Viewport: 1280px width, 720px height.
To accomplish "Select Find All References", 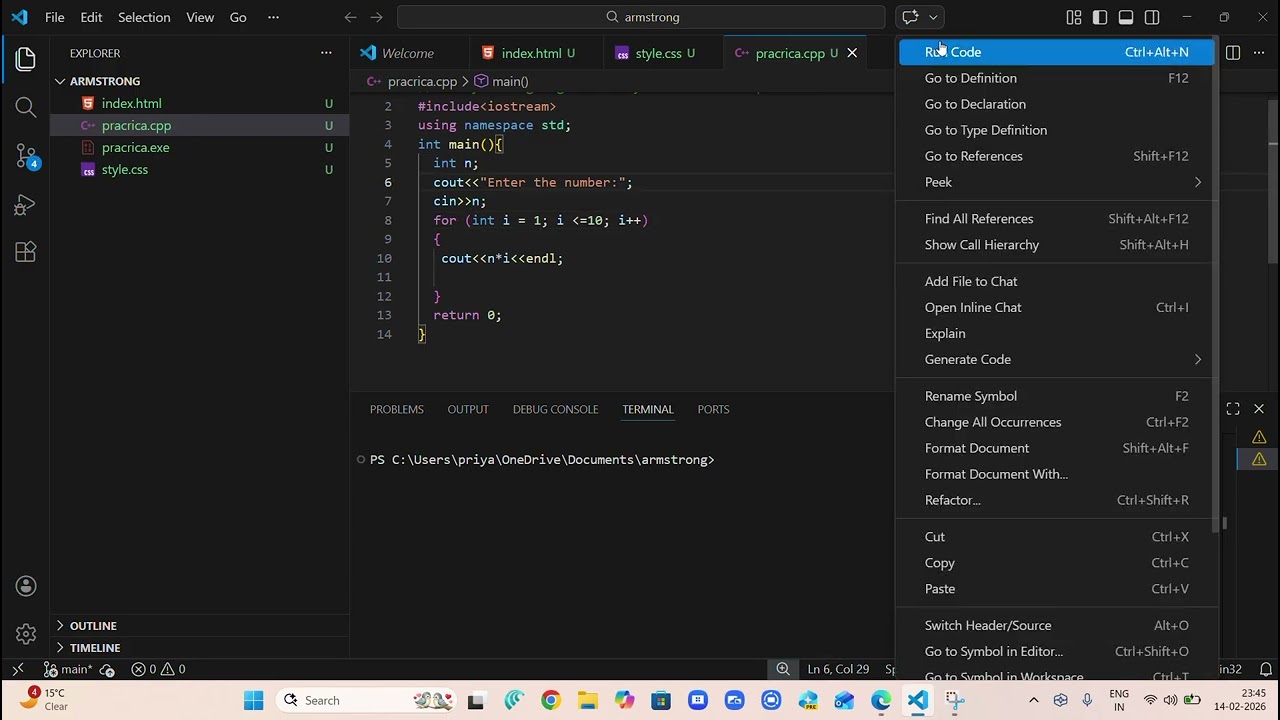I will [1056, 219].
